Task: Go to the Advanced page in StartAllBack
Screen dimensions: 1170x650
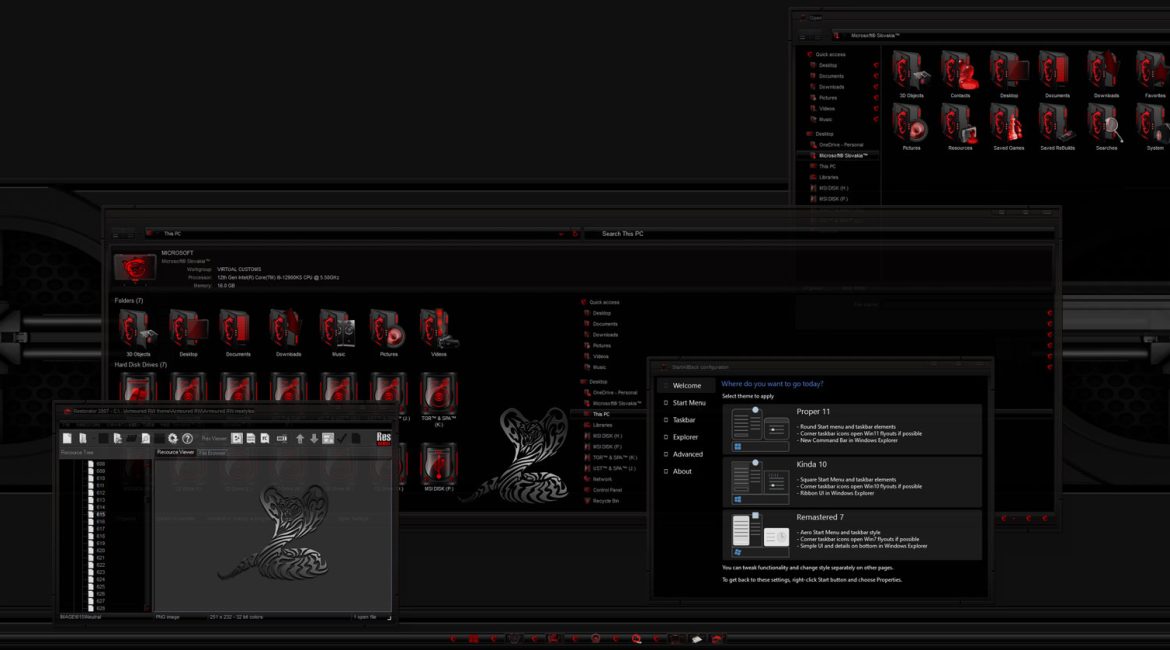Action: pos(687,454)
